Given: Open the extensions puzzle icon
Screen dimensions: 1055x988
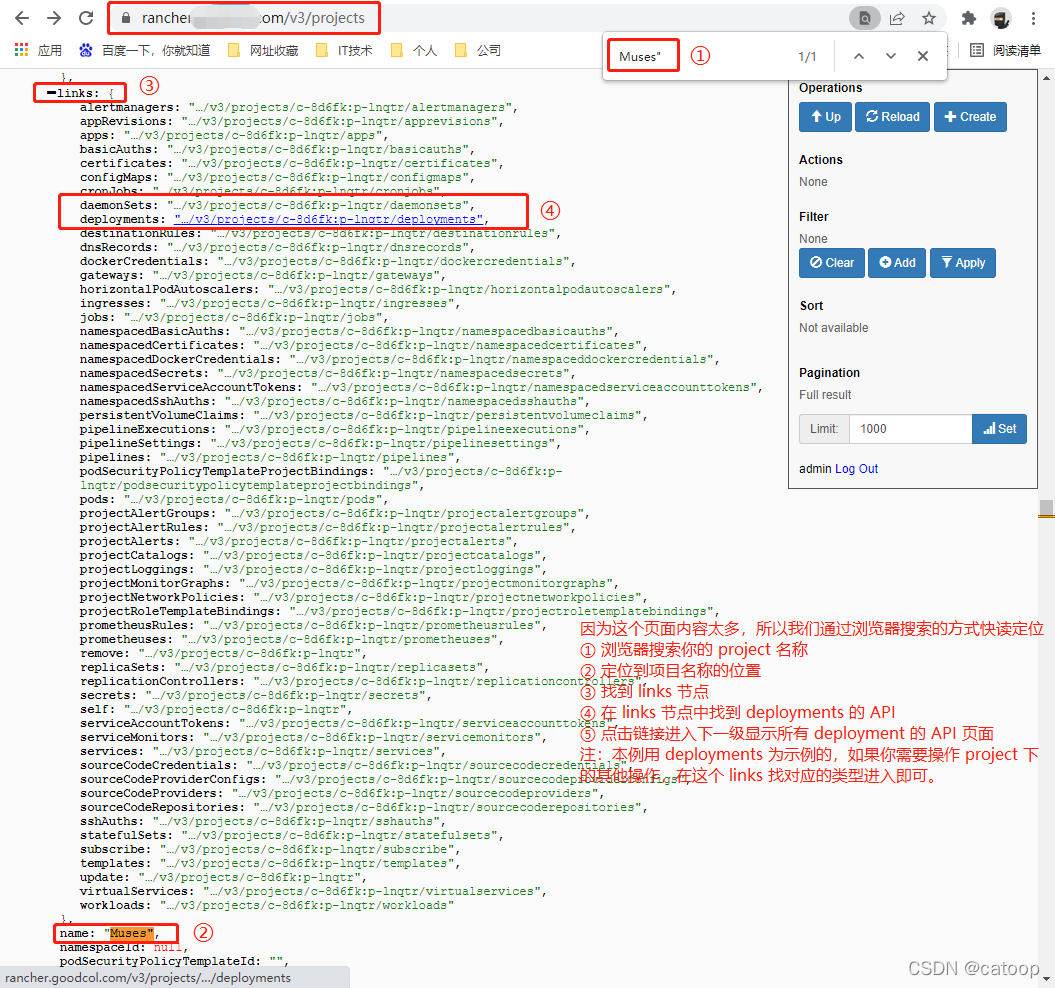Looking at the screenshot, I should [968, 18].
